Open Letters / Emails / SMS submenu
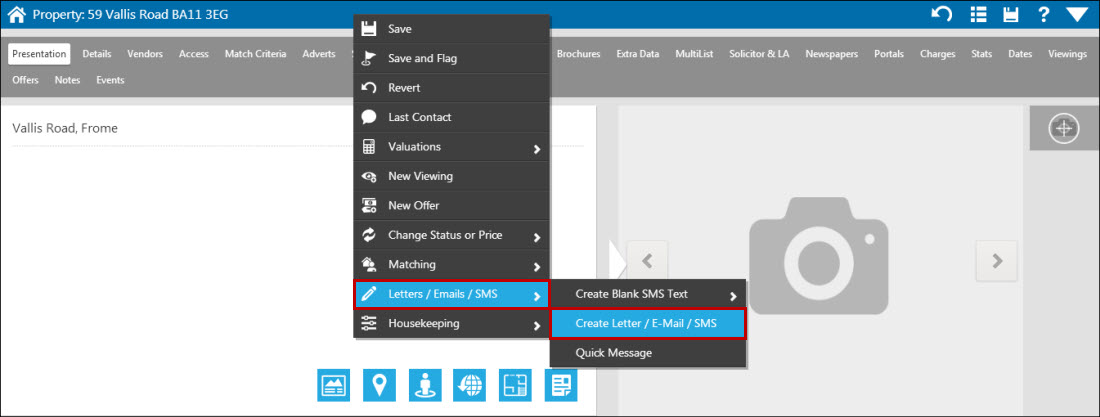The image size is (1100, 417). (452, 294)
